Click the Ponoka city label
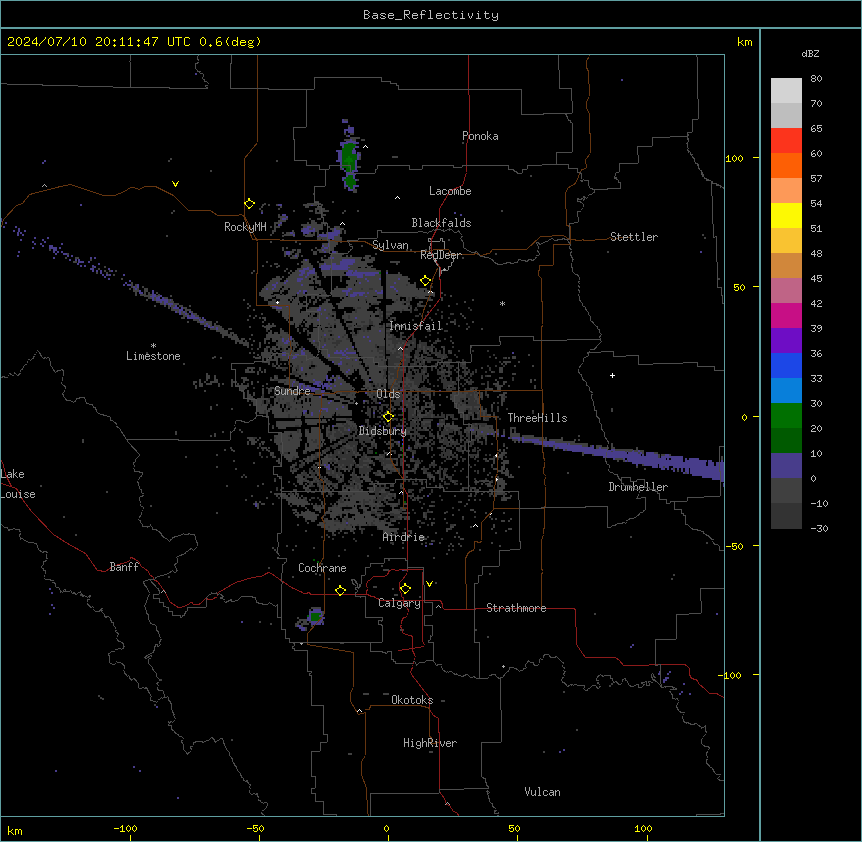Image resolution: width=862 pixels, height=842 pixels. point(480,136)
